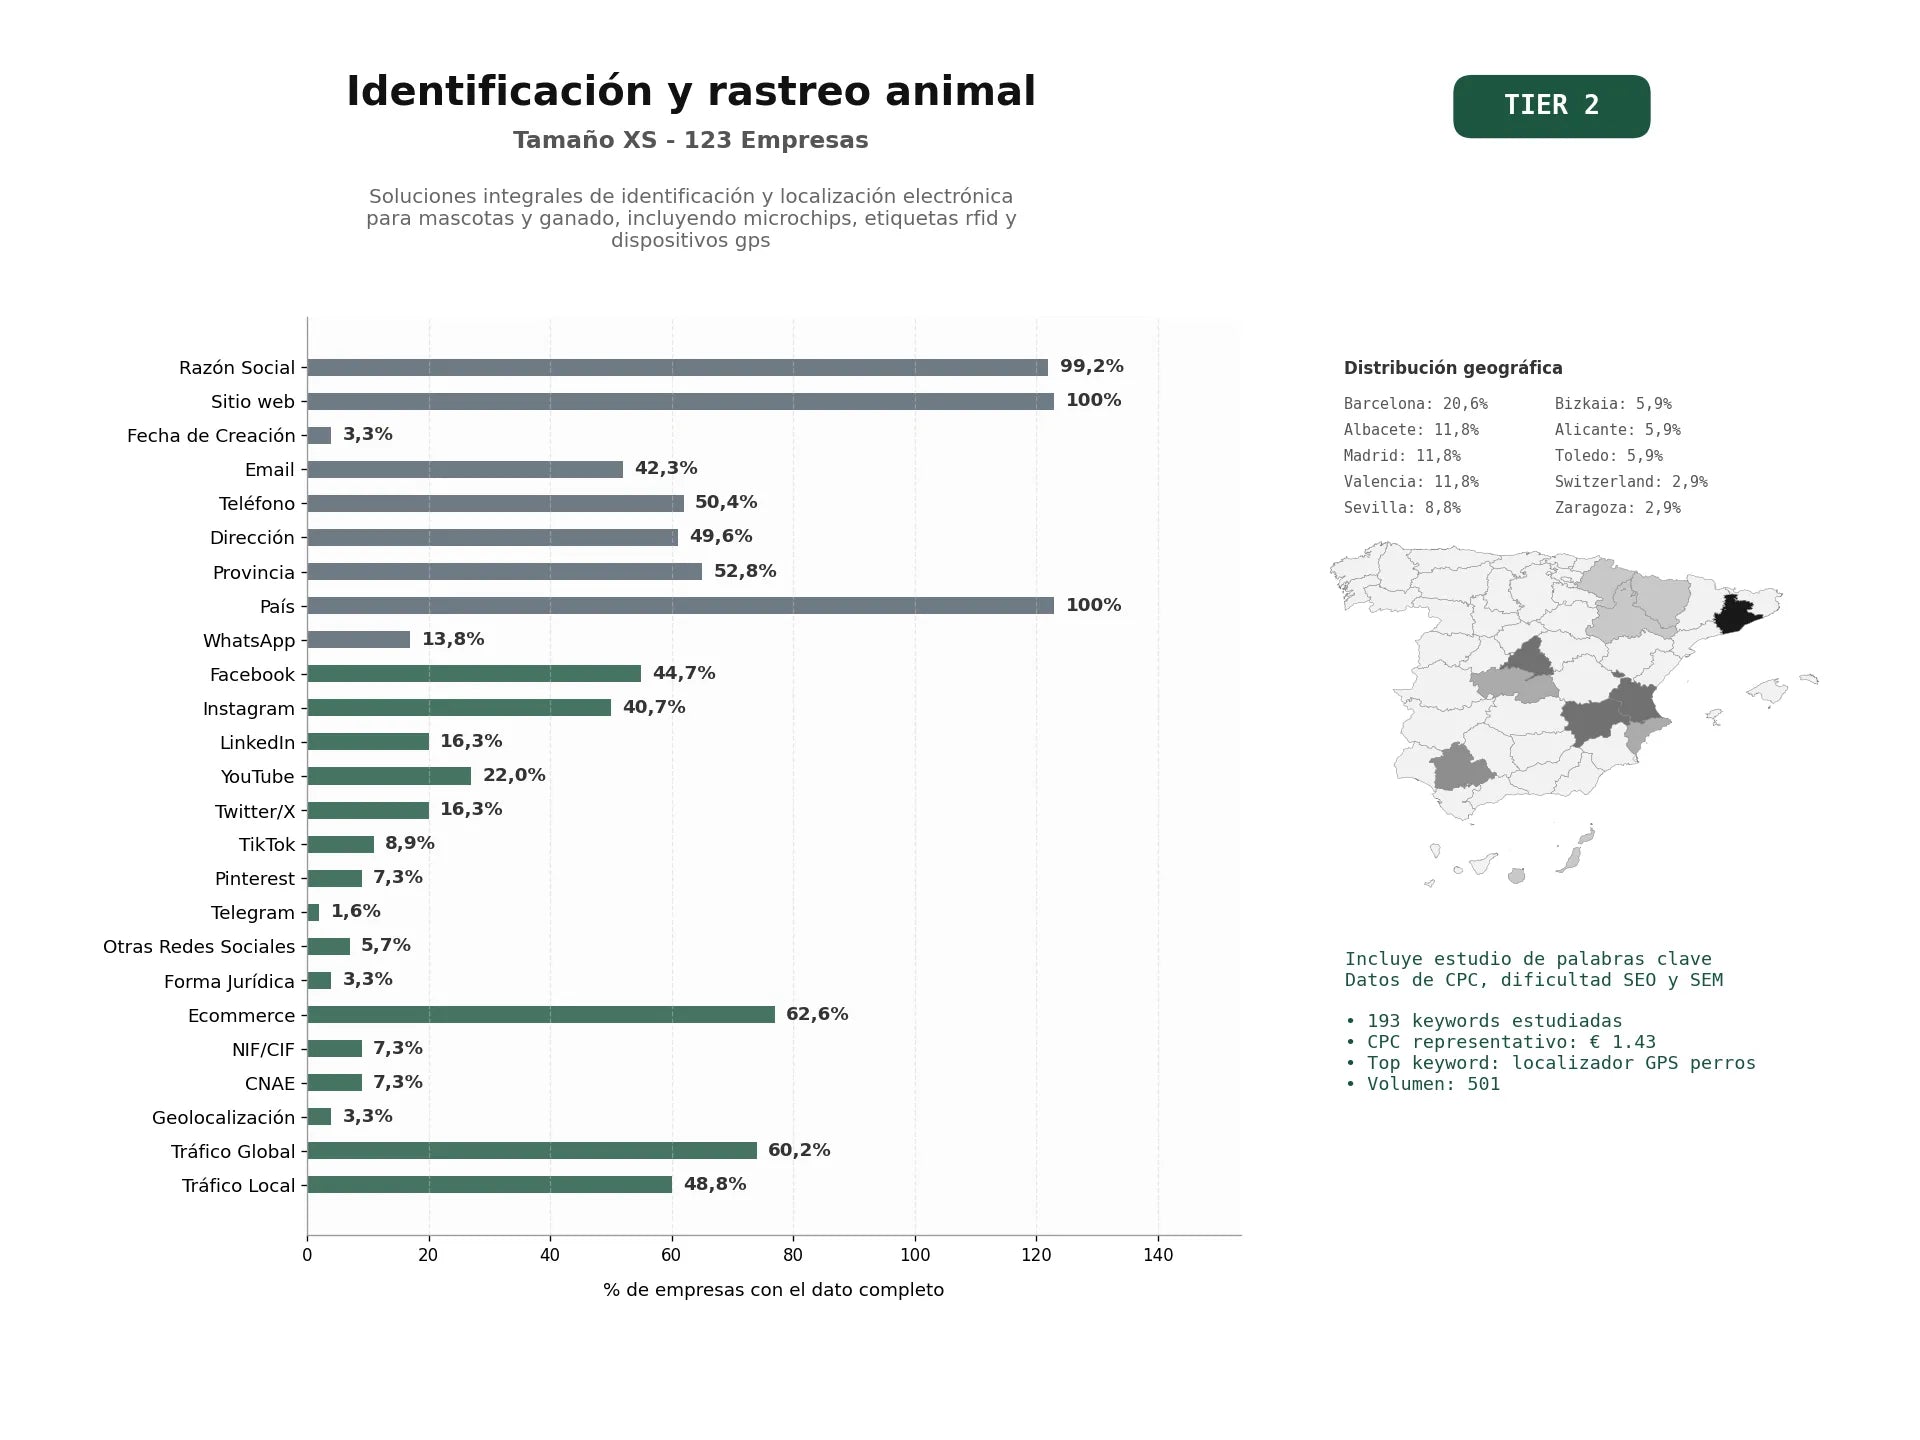Click the Telegram value 1,6%

356,911
